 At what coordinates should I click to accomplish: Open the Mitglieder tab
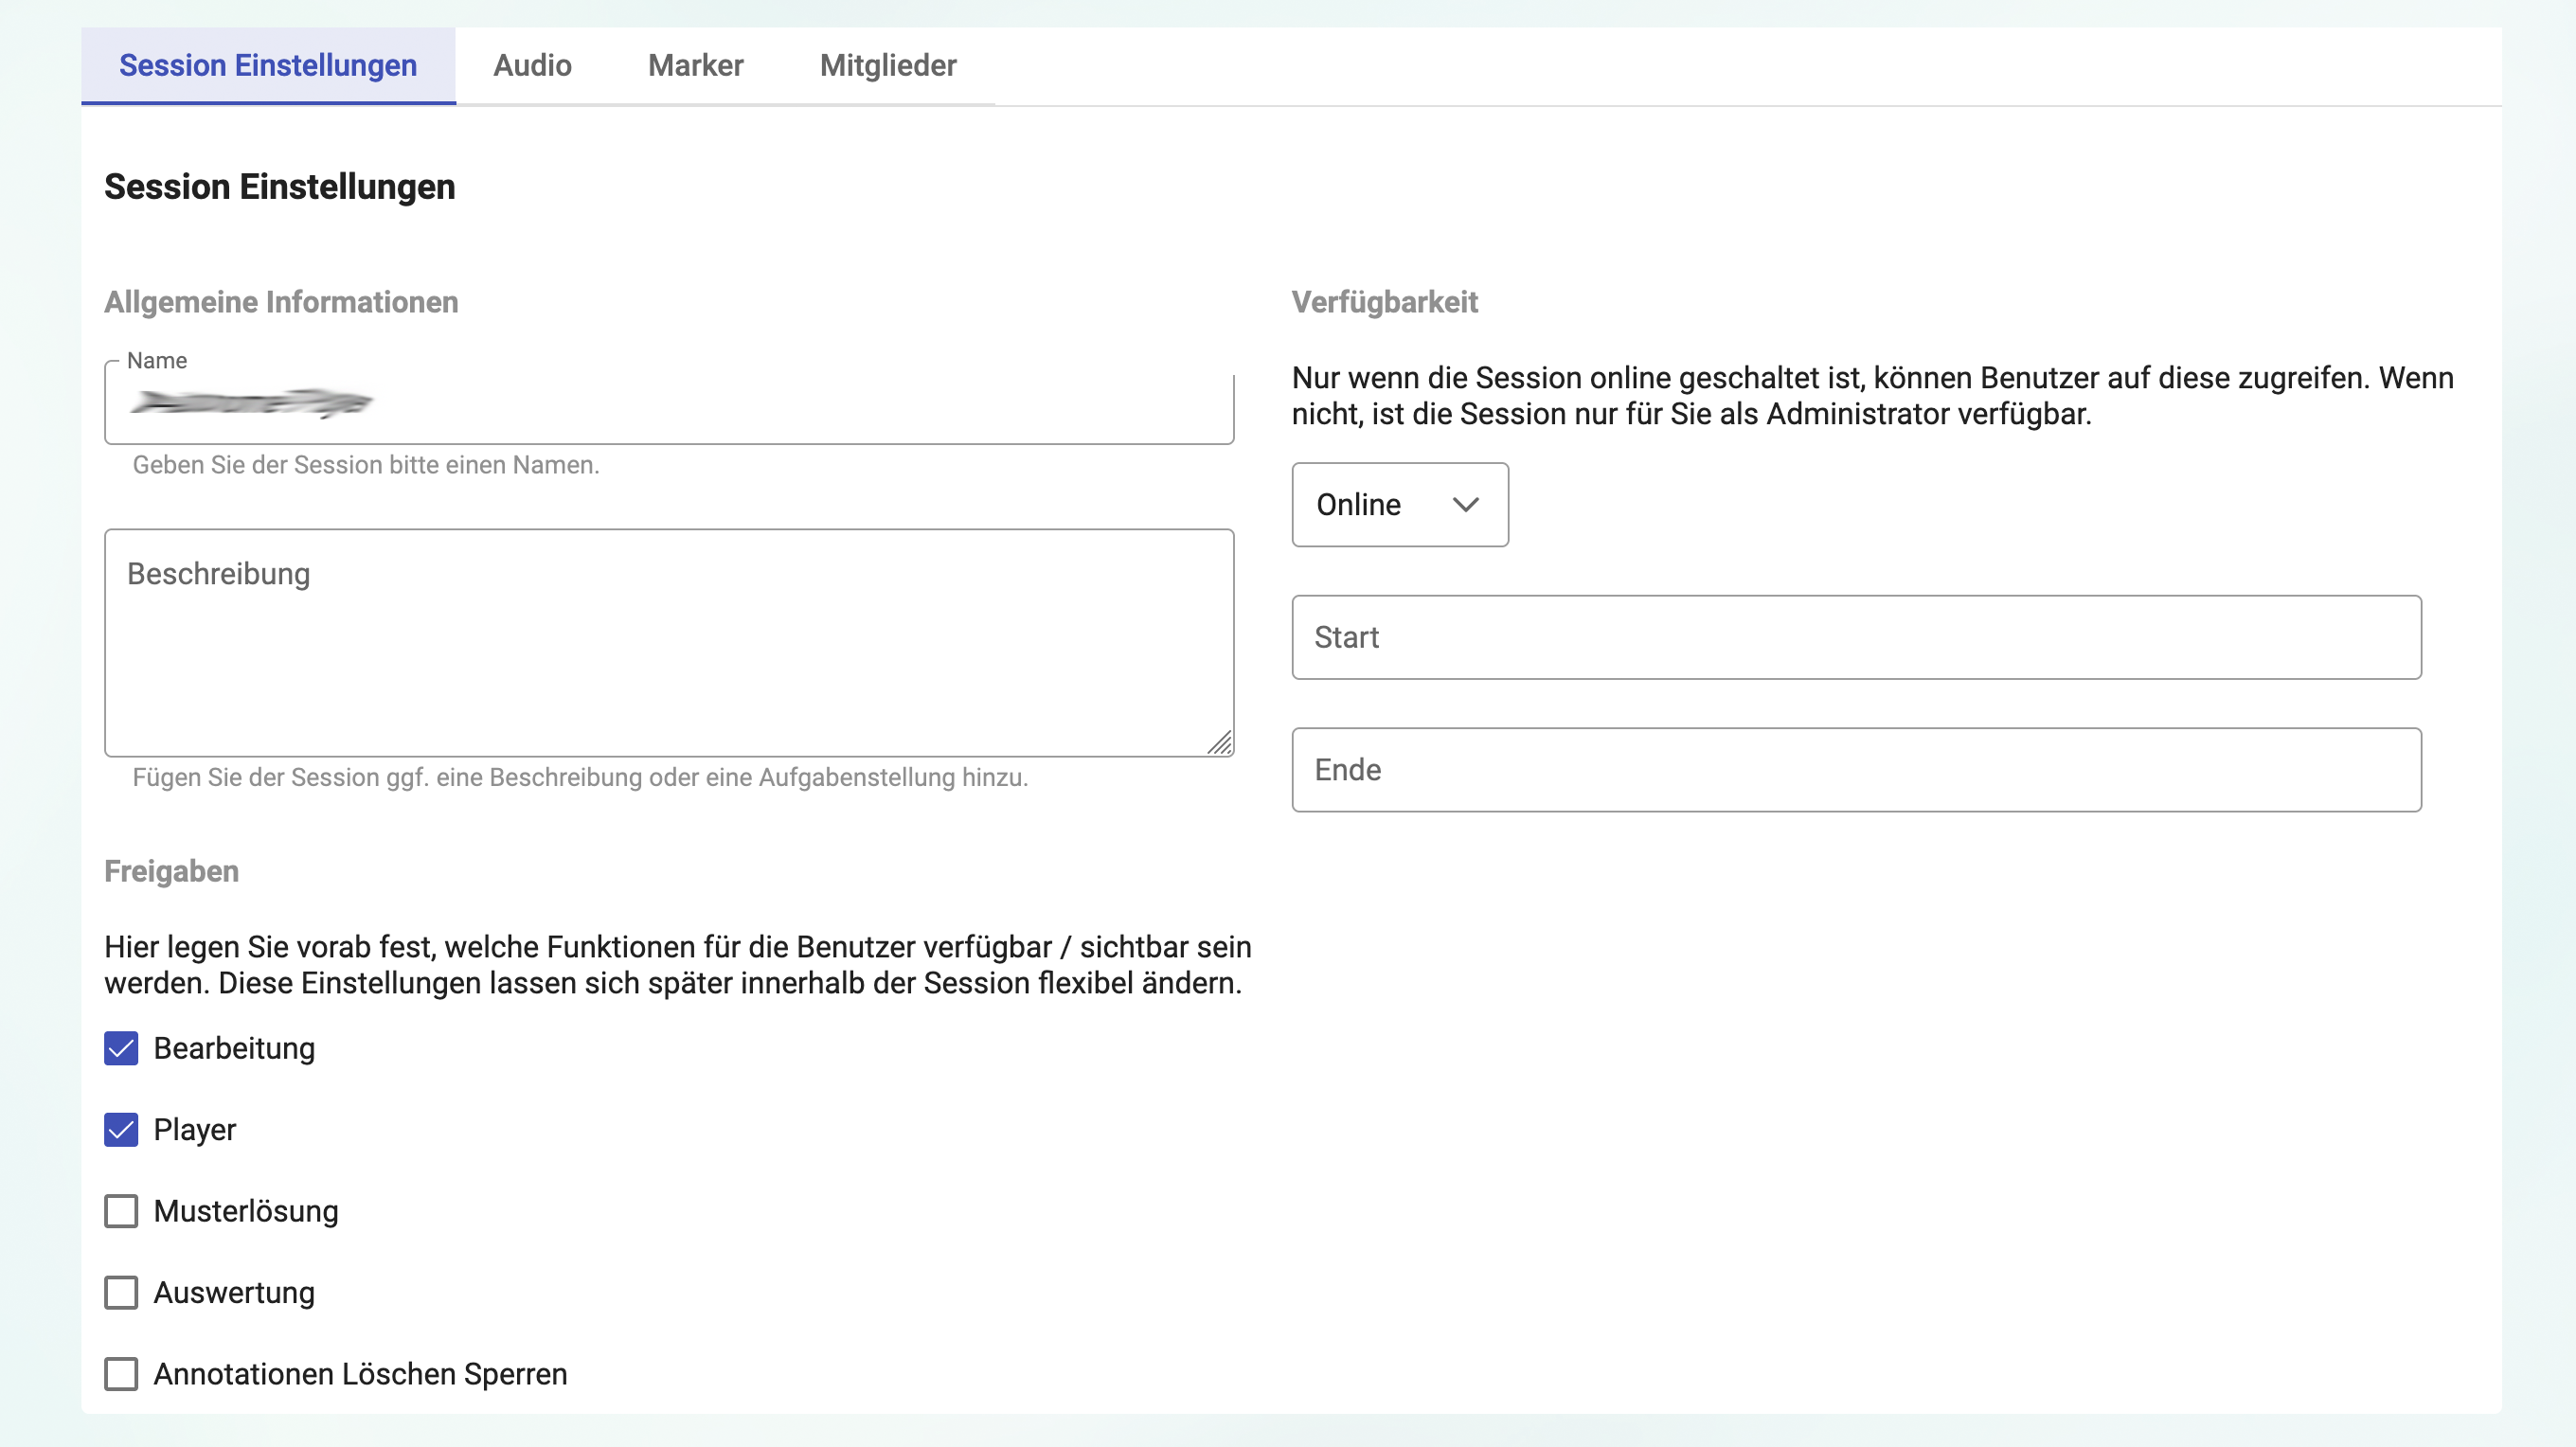[x=888, y=66]
